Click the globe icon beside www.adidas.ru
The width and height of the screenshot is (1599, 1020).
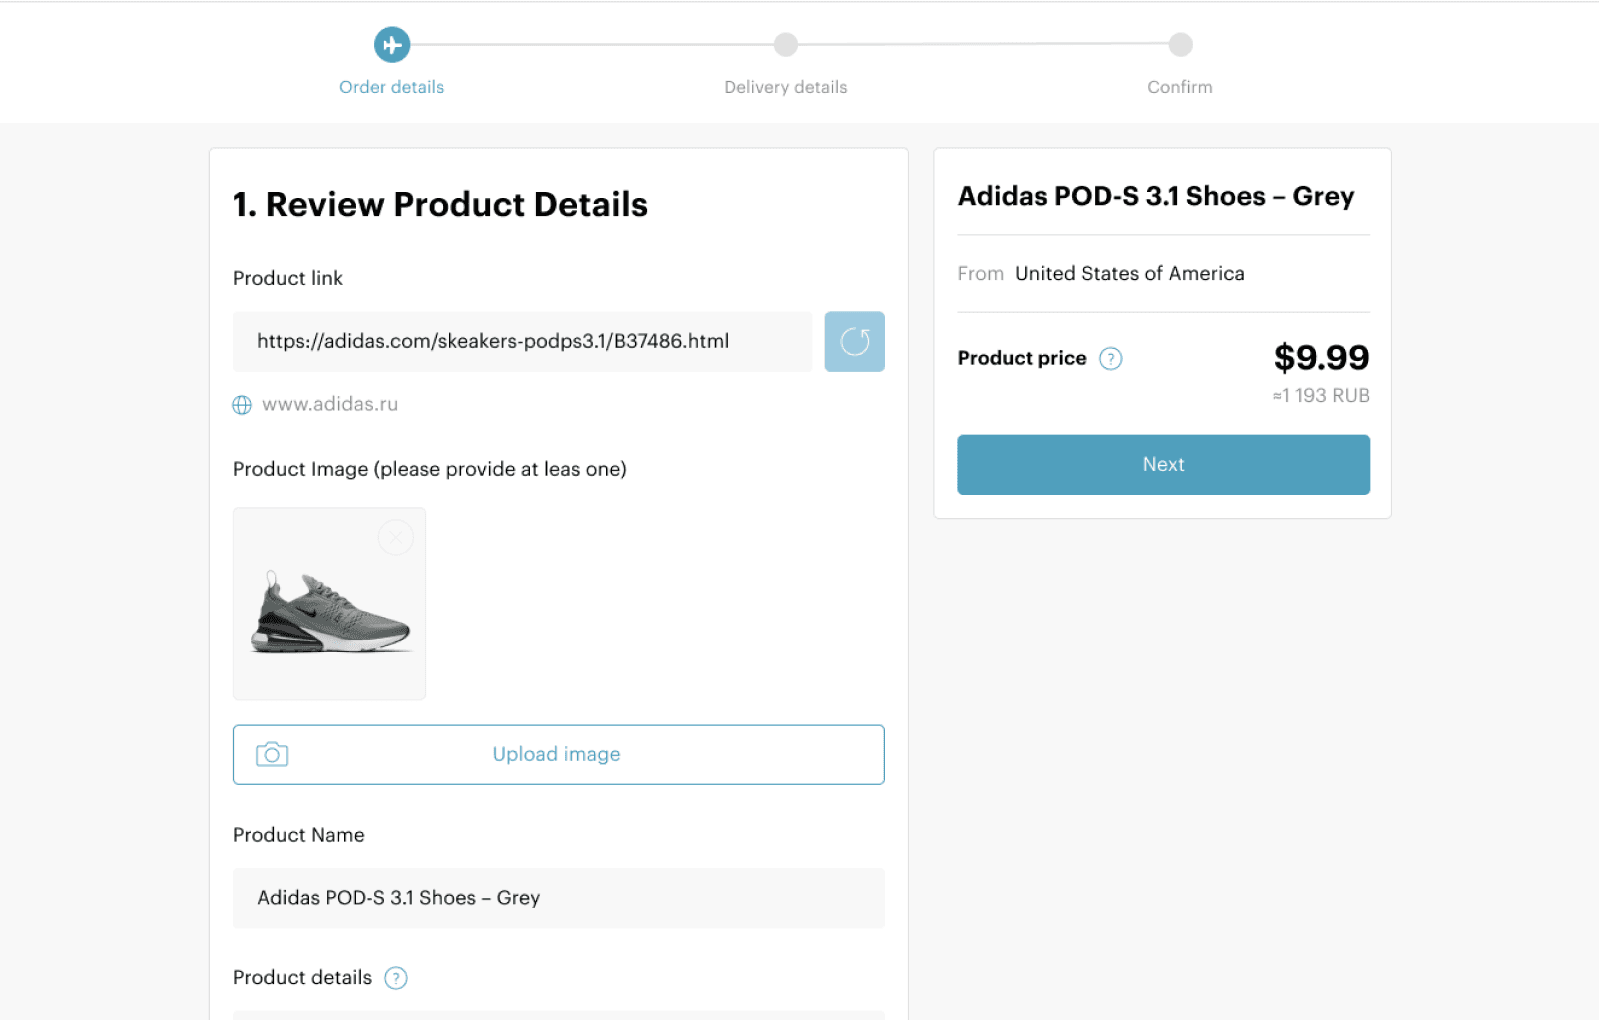click(x=242, y=405)
